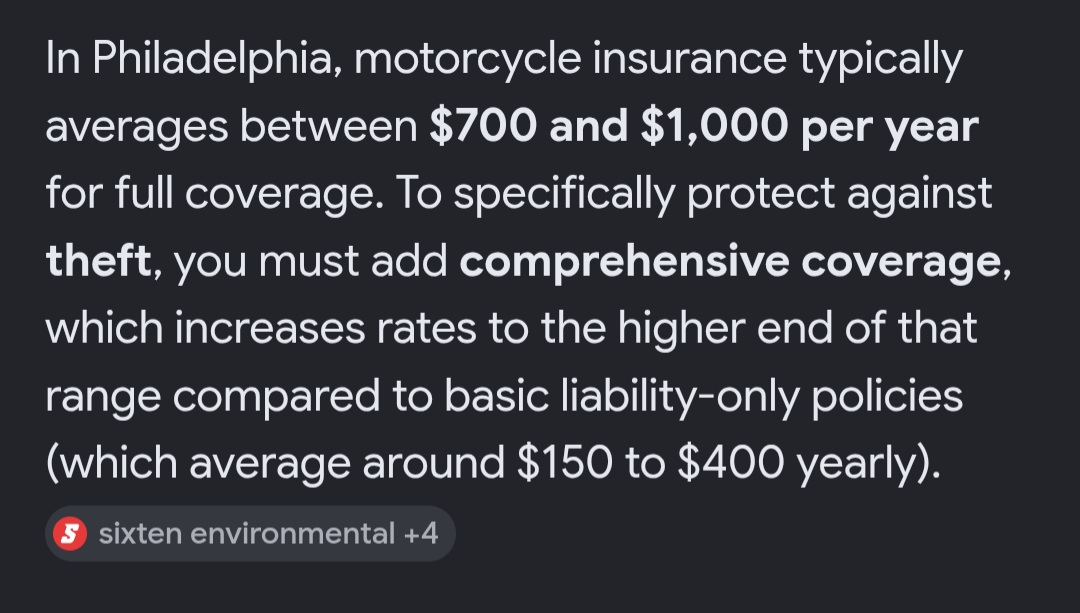Click the word "specifically" in third line
Image resolution: width=1080 pixels, height=613 pixels.
tap(564, 194)
